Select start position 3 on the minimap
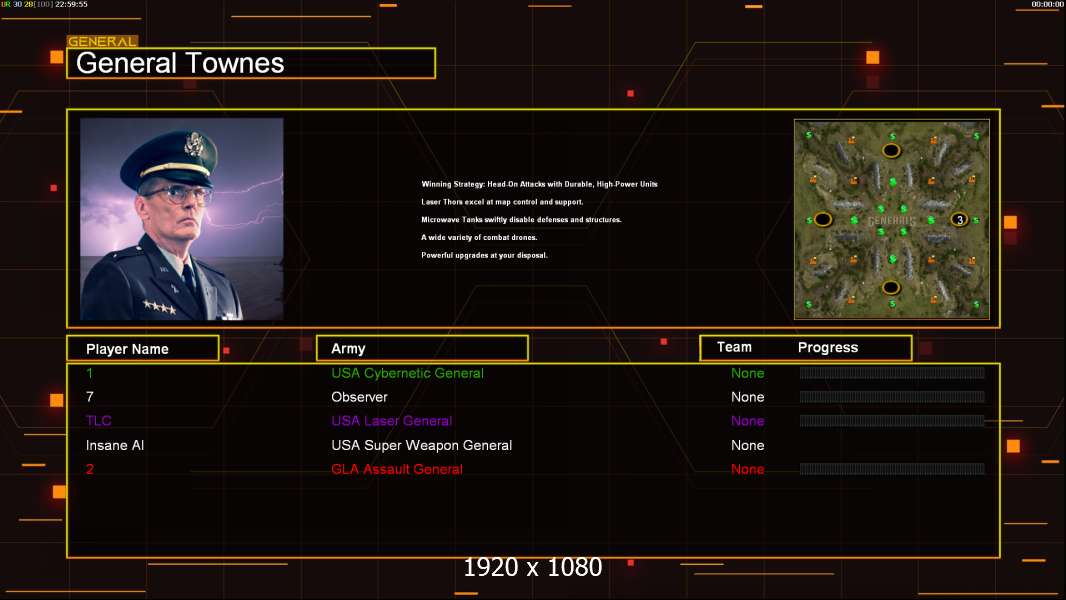The height and width of the screenshot is (600, 1066). pyautogui.click(x=959, y=220)
